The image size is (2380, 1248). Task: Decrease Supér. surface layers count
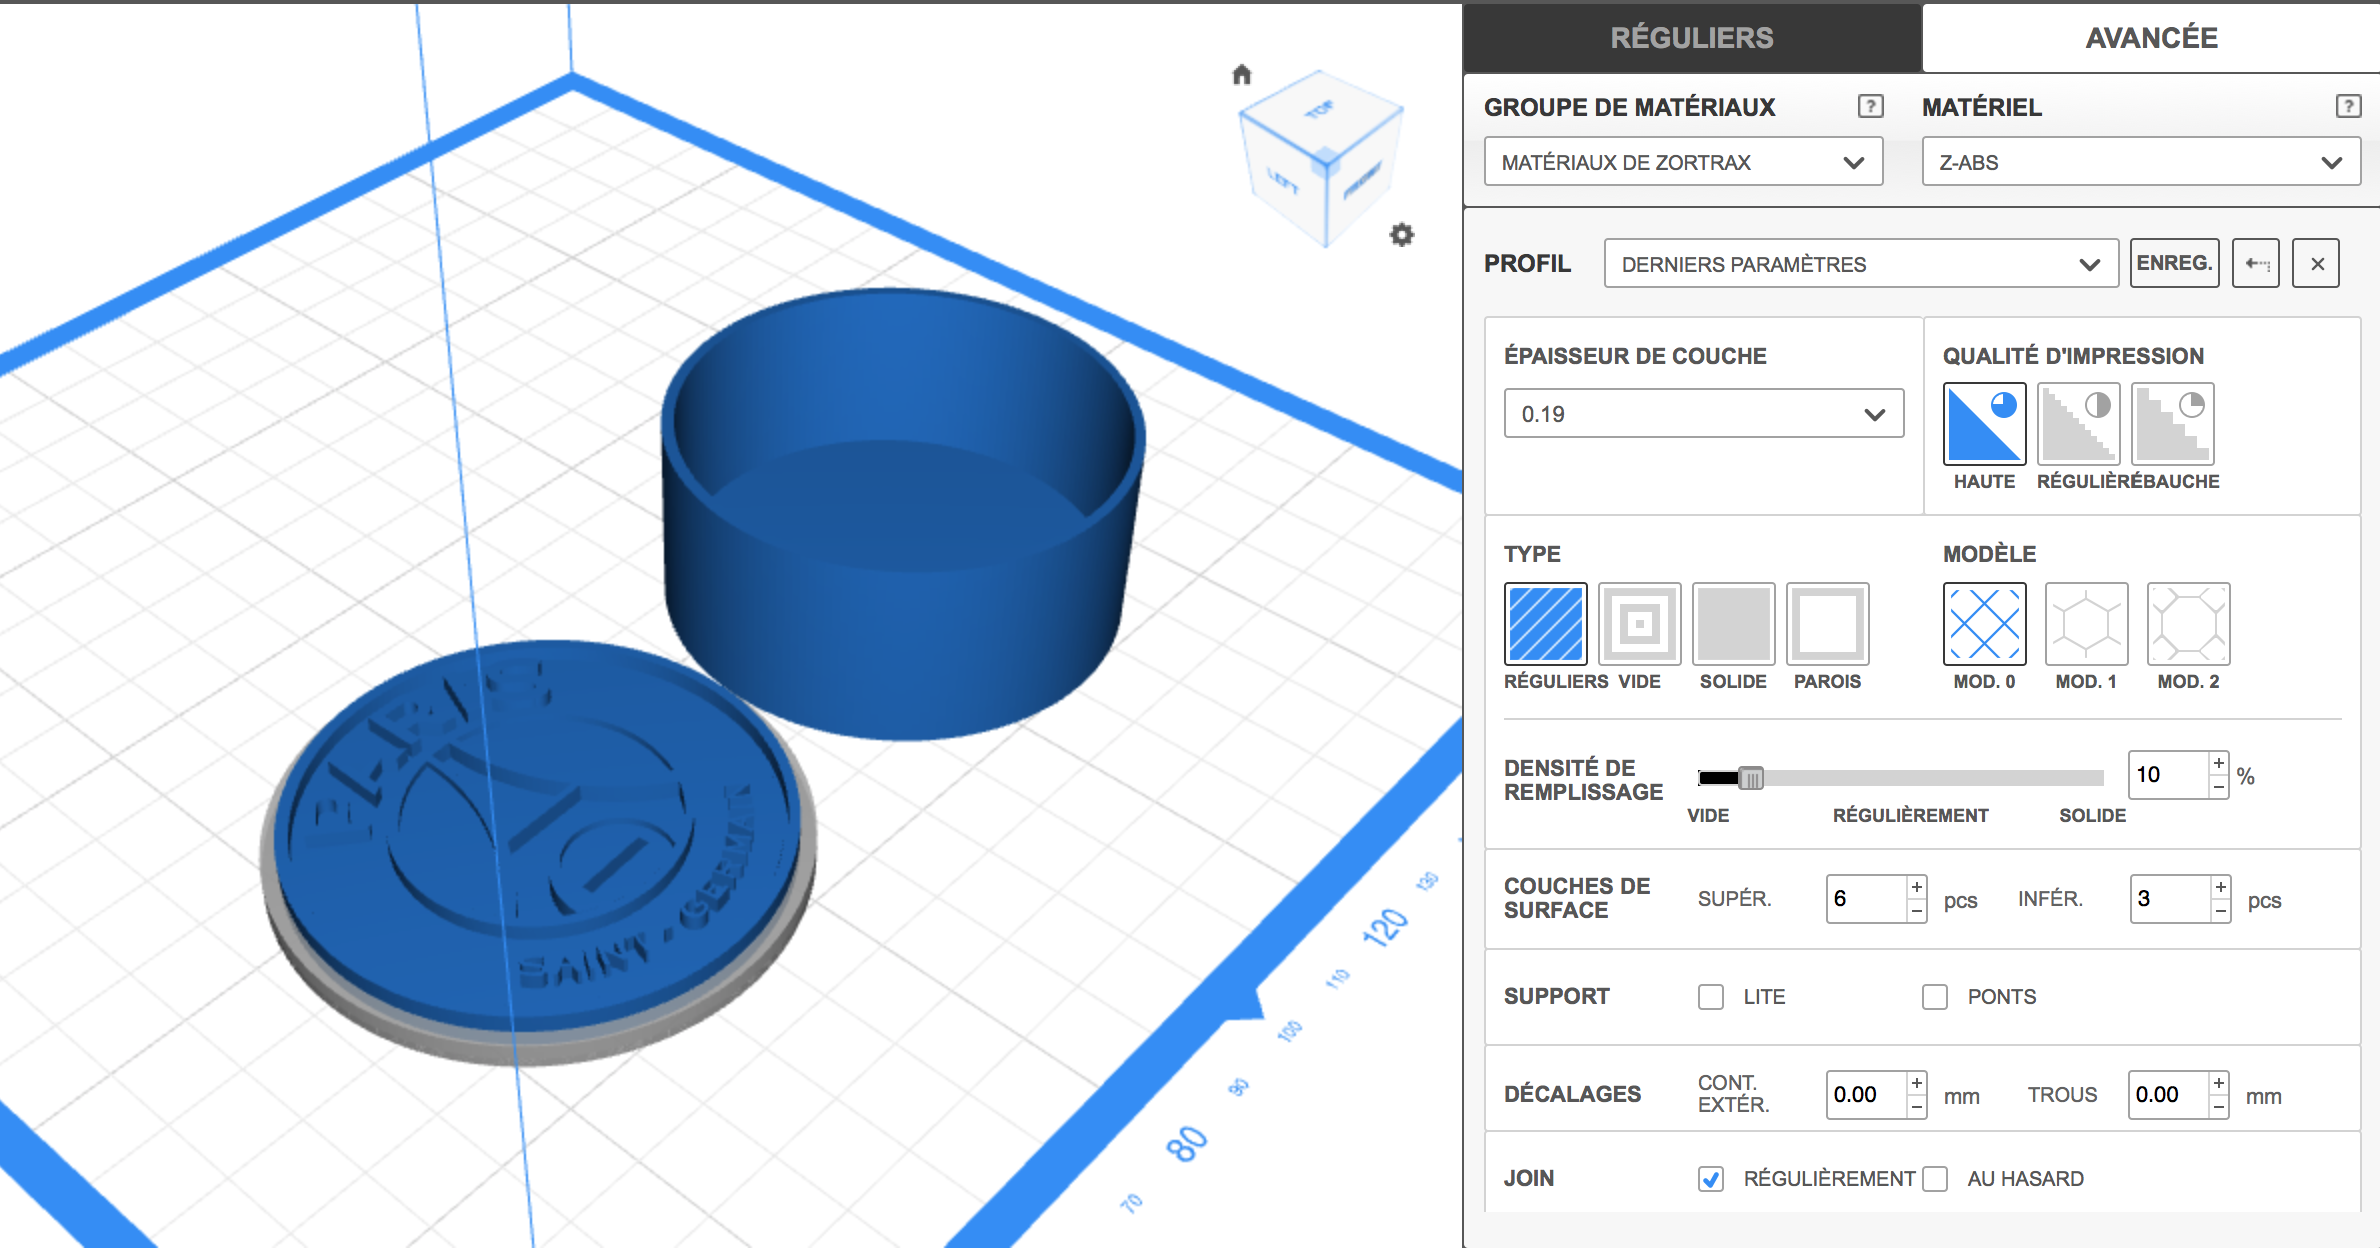[1917, 910]
